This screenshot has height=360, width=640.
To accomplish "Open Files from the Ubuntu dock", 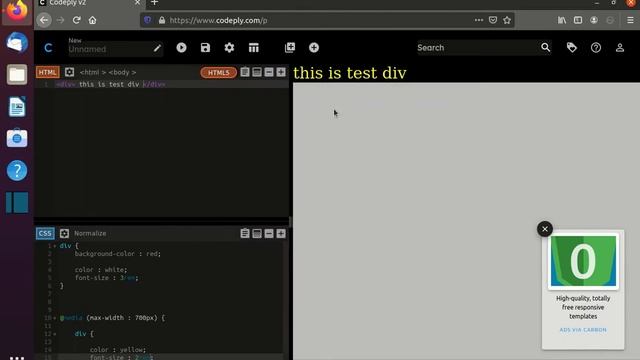I will pos(17,75).
